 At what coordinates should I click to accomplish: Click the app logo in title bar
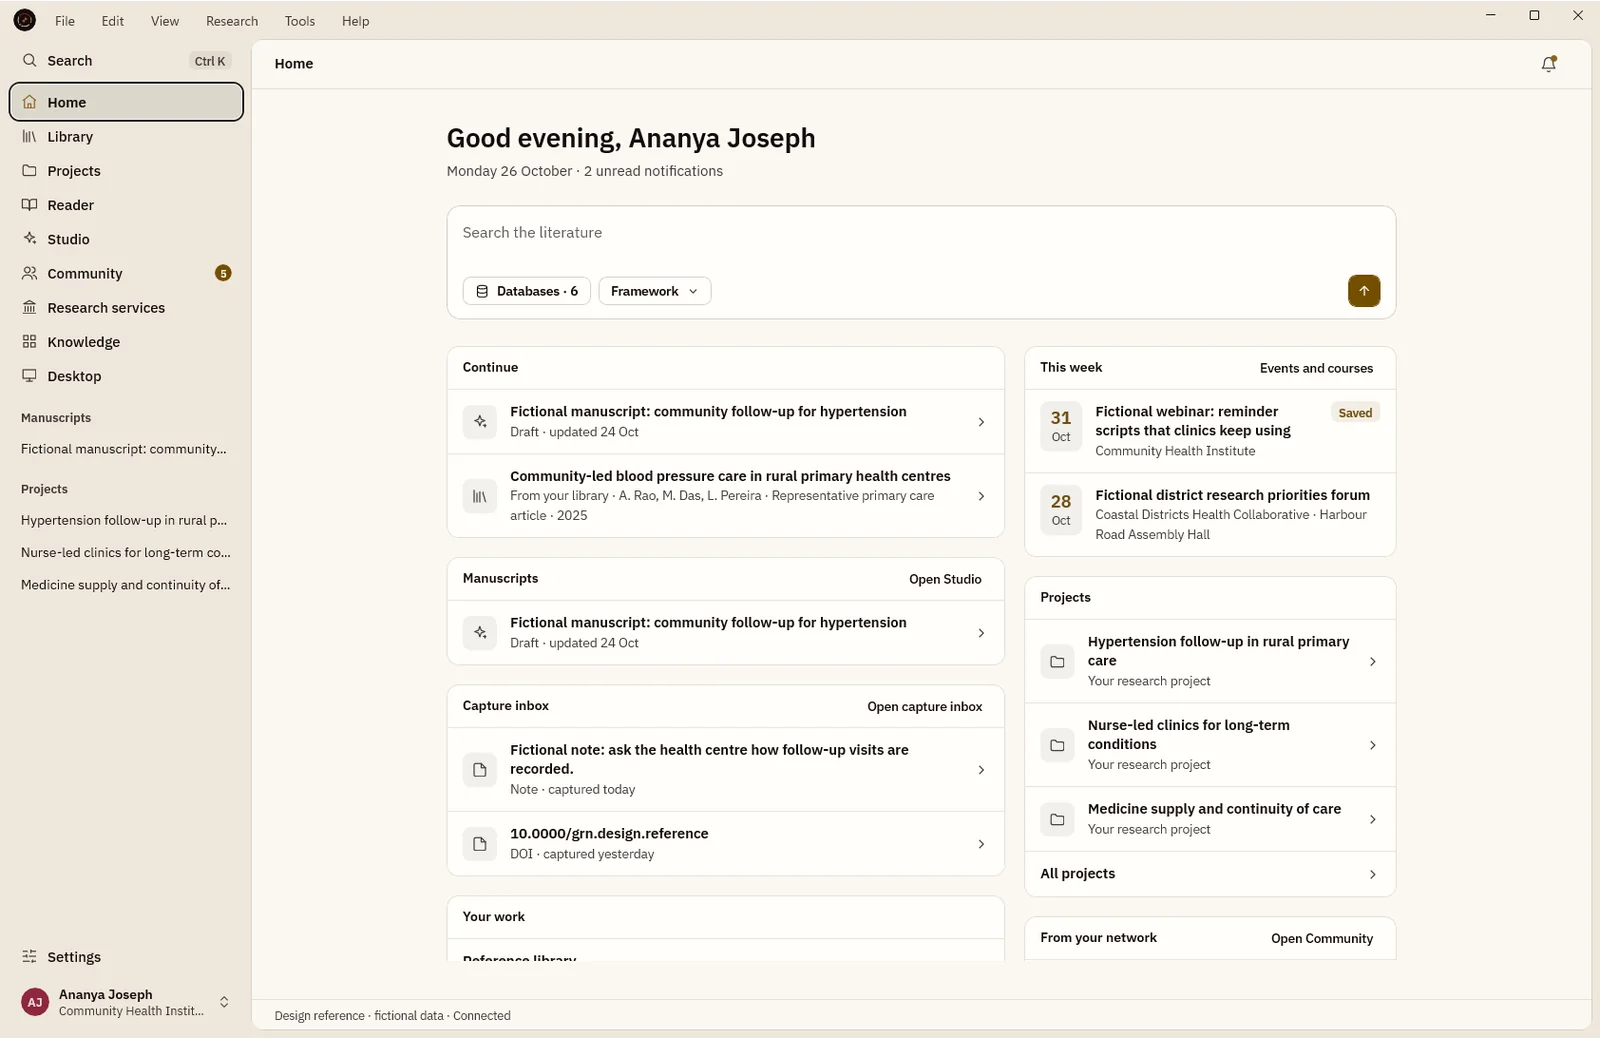point(25,20)
